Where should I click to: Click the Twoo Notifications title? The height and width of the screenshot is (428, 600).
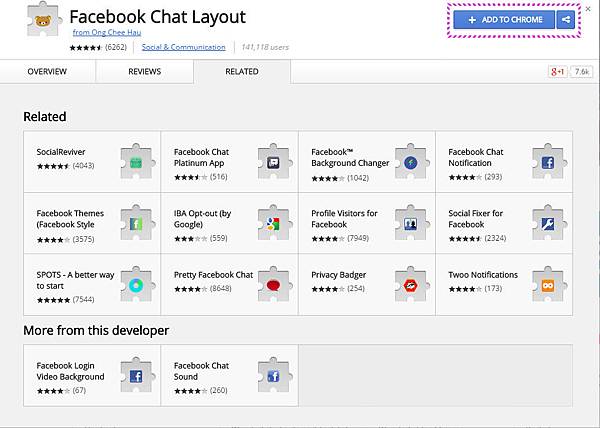(x=483, y=275)
